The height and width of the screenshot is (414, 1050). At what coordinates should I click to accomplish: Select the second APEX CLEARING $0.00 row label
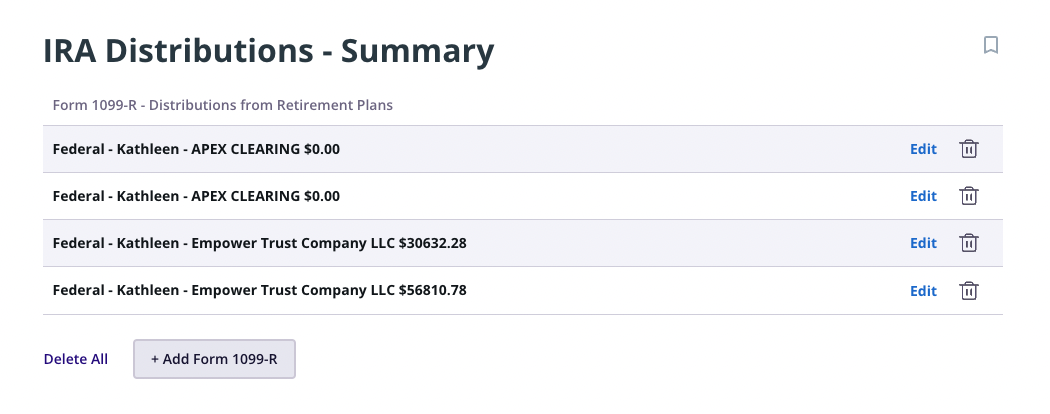point(196,196)
